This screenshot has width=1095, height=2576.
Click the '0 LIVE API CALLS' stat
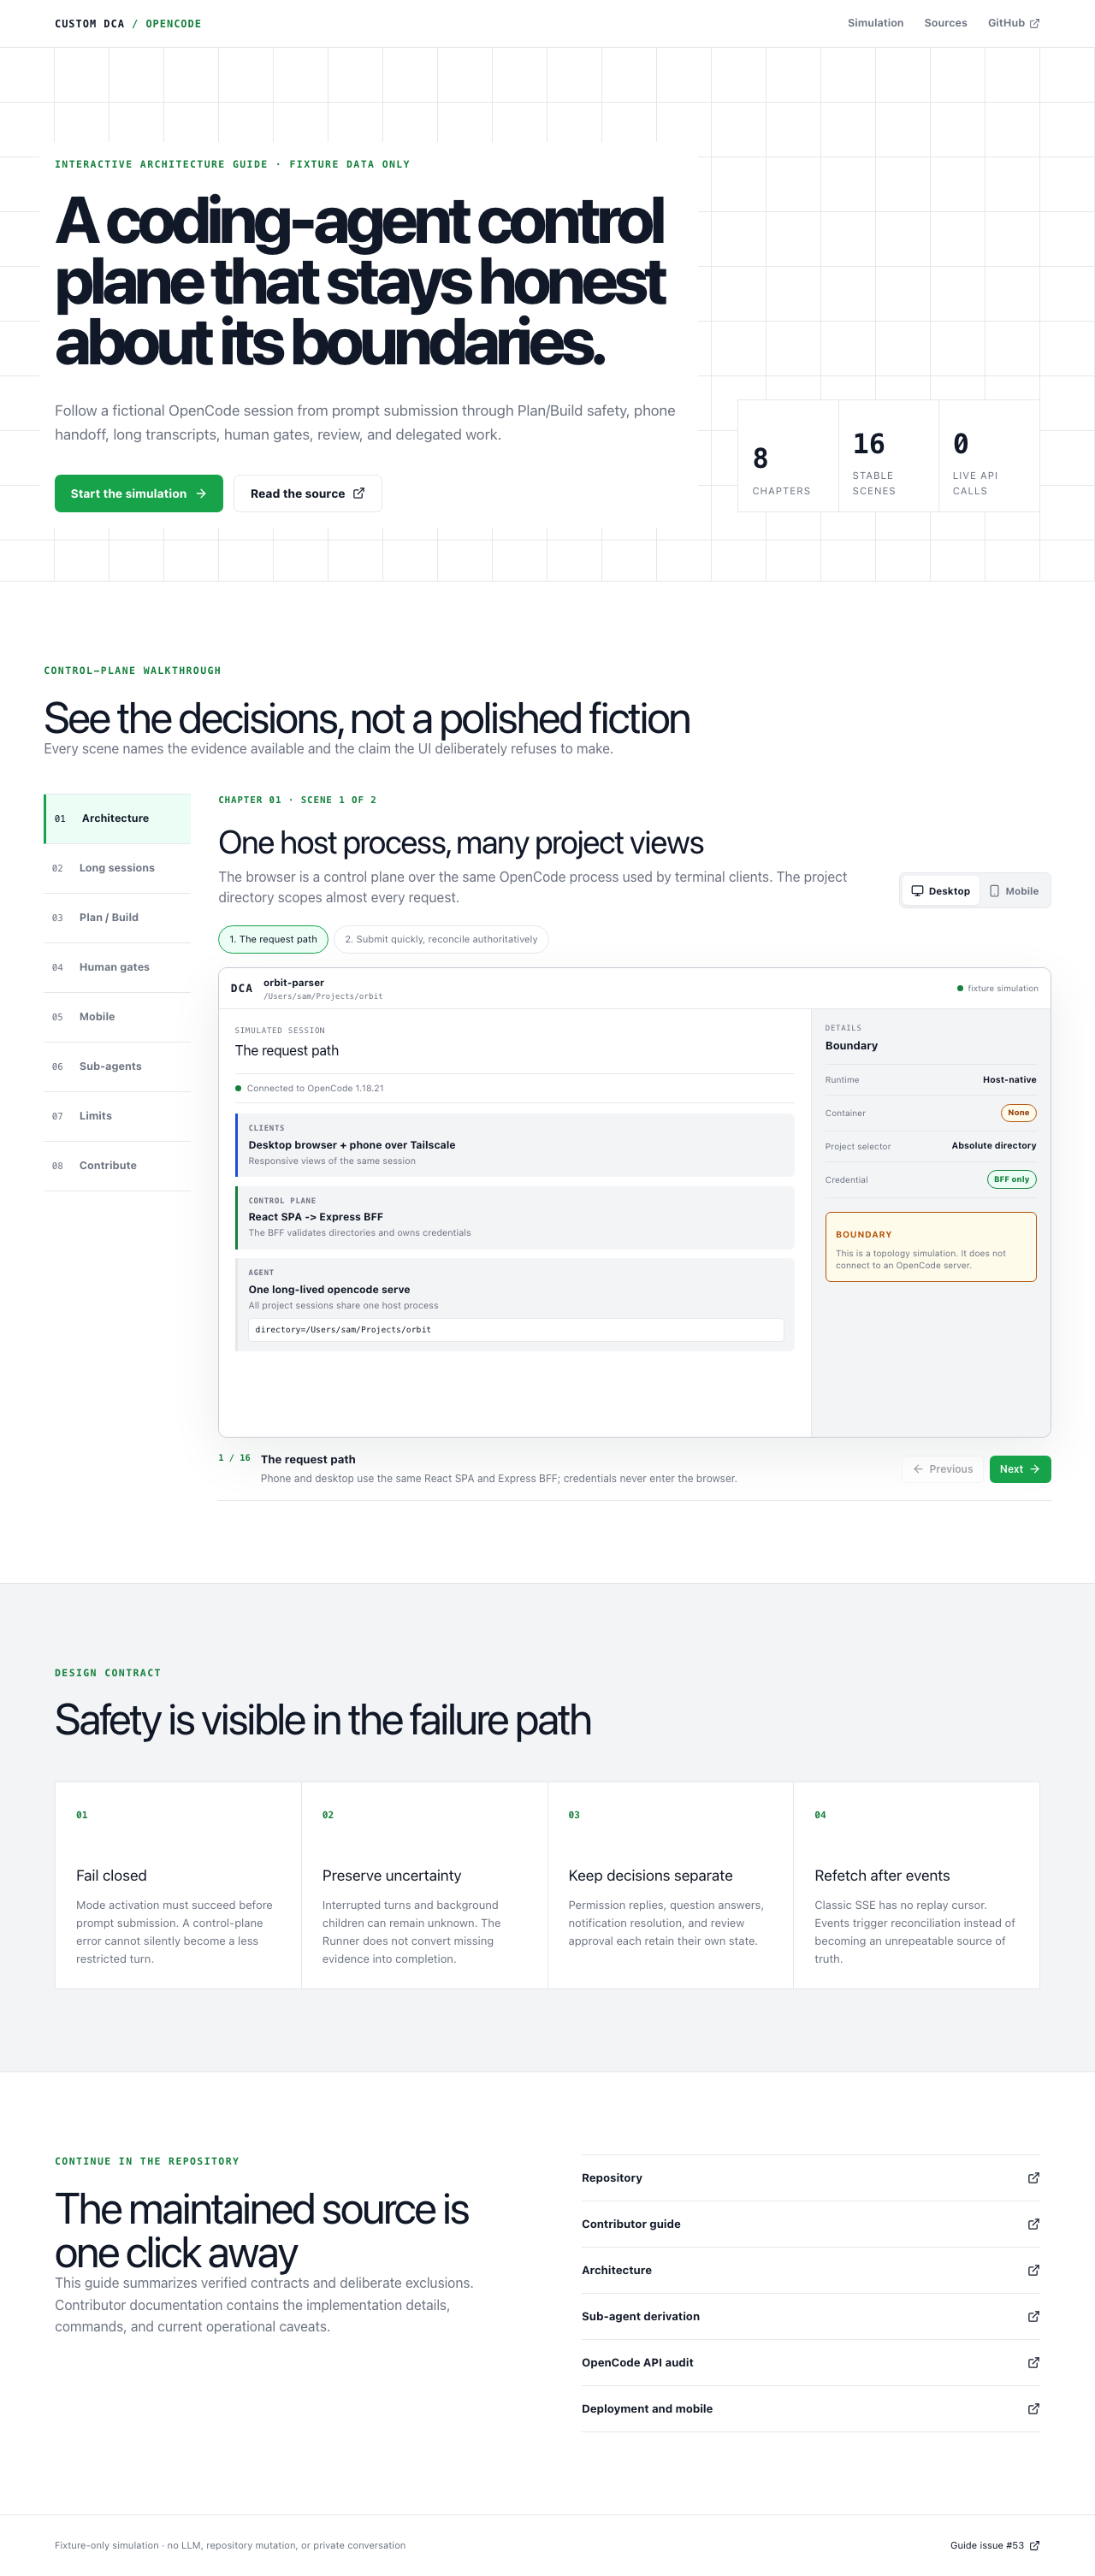[x=989, y=456]
